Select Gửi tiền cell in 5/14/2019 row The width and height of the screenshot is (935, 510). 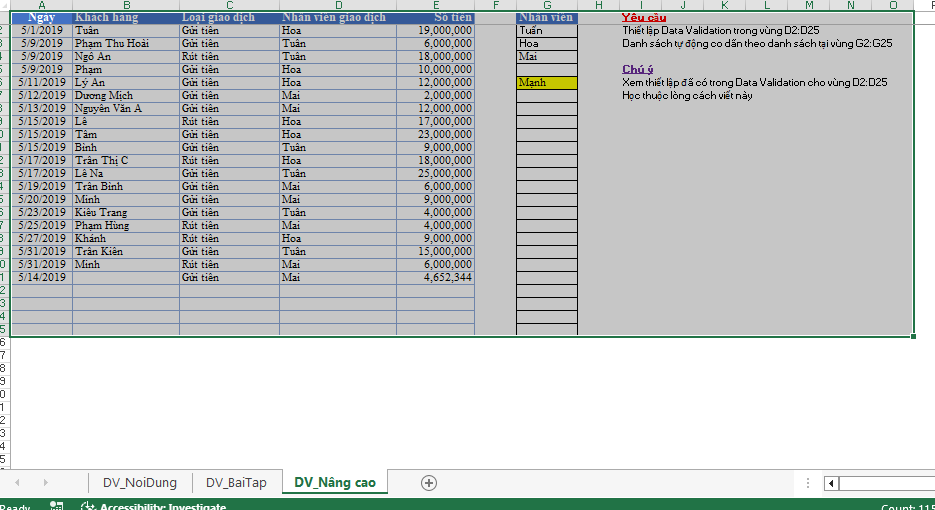(230, 277)
